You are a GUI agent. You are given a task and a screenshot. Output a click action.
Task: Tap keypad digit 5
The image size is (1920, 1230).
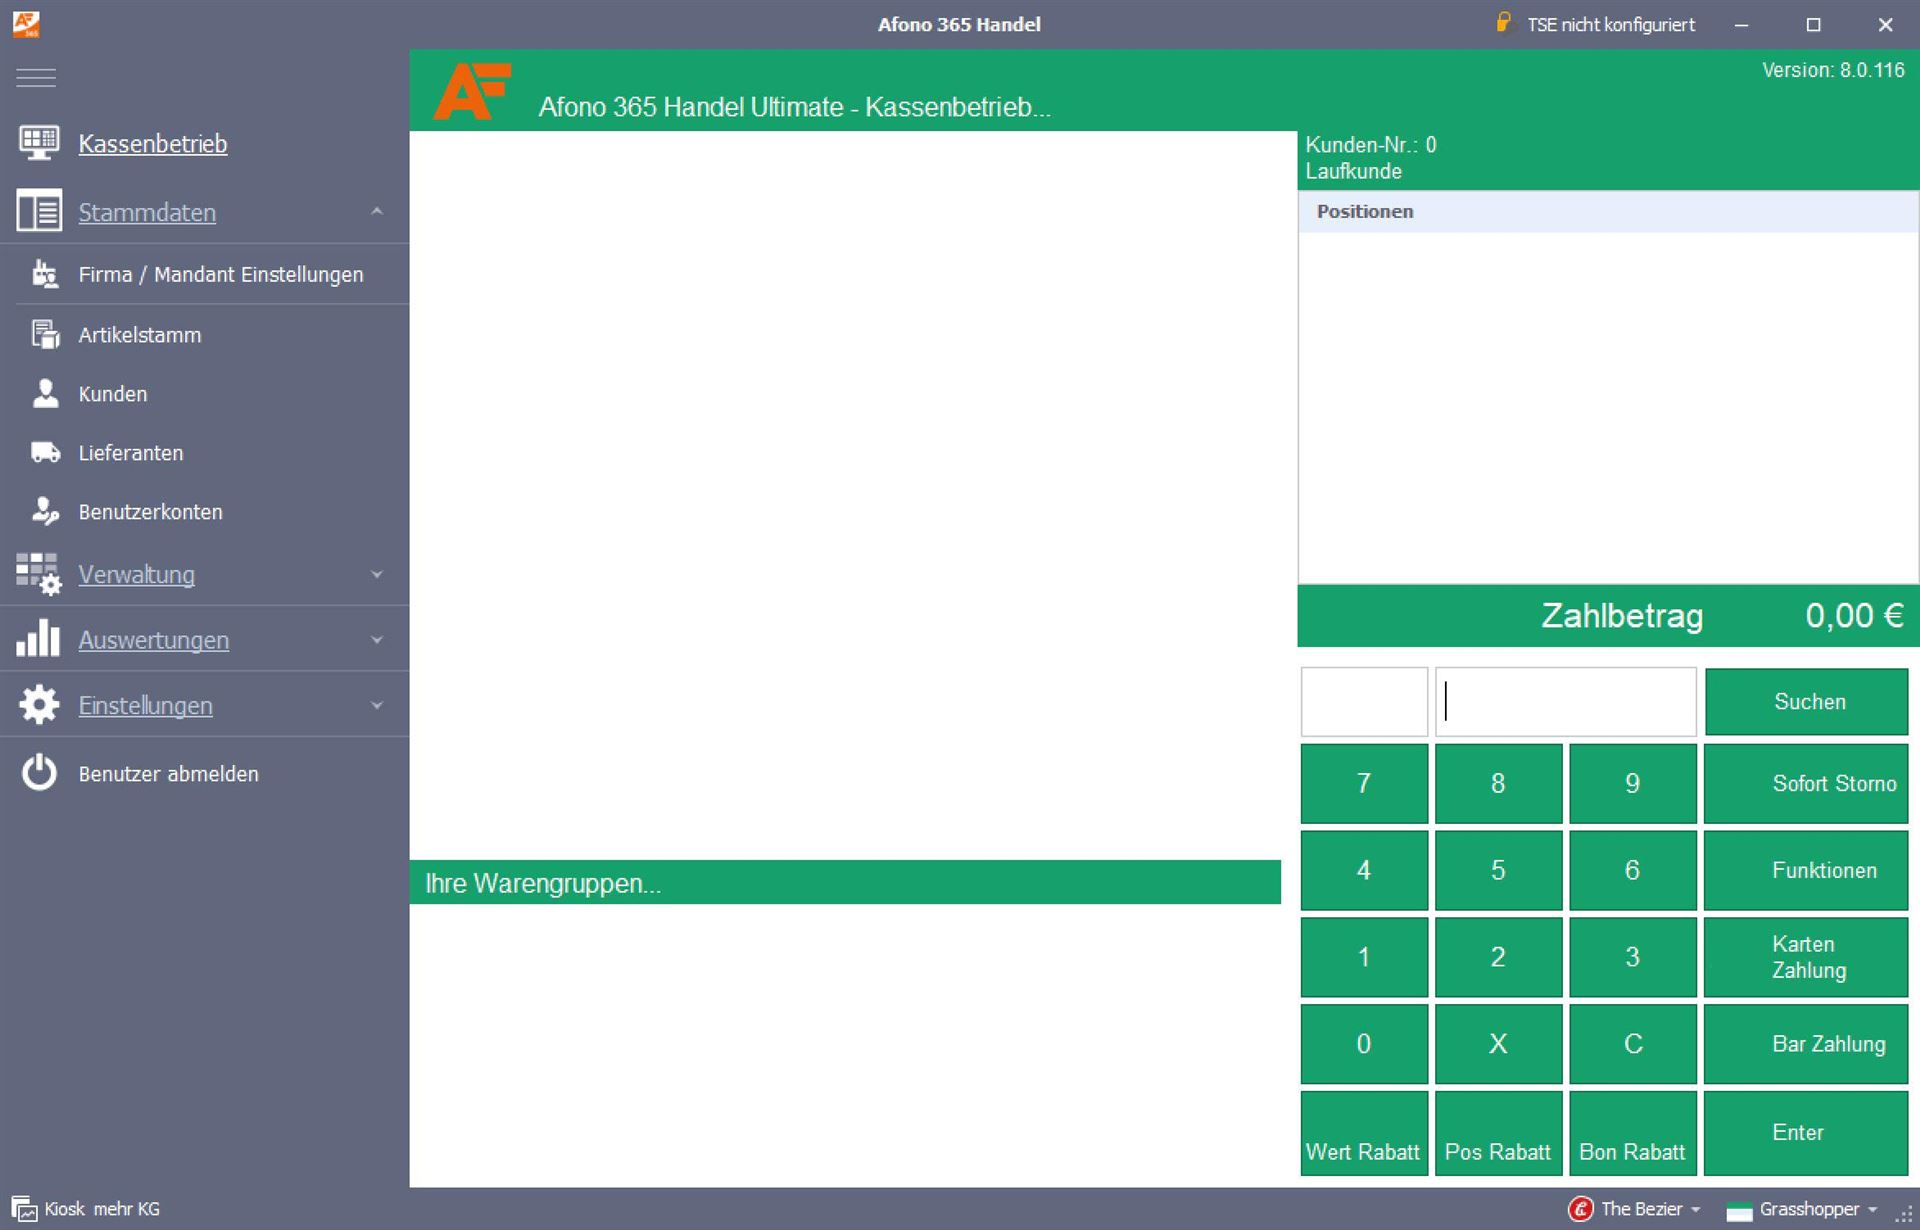pyautogui.click(x=1498, y=870)
